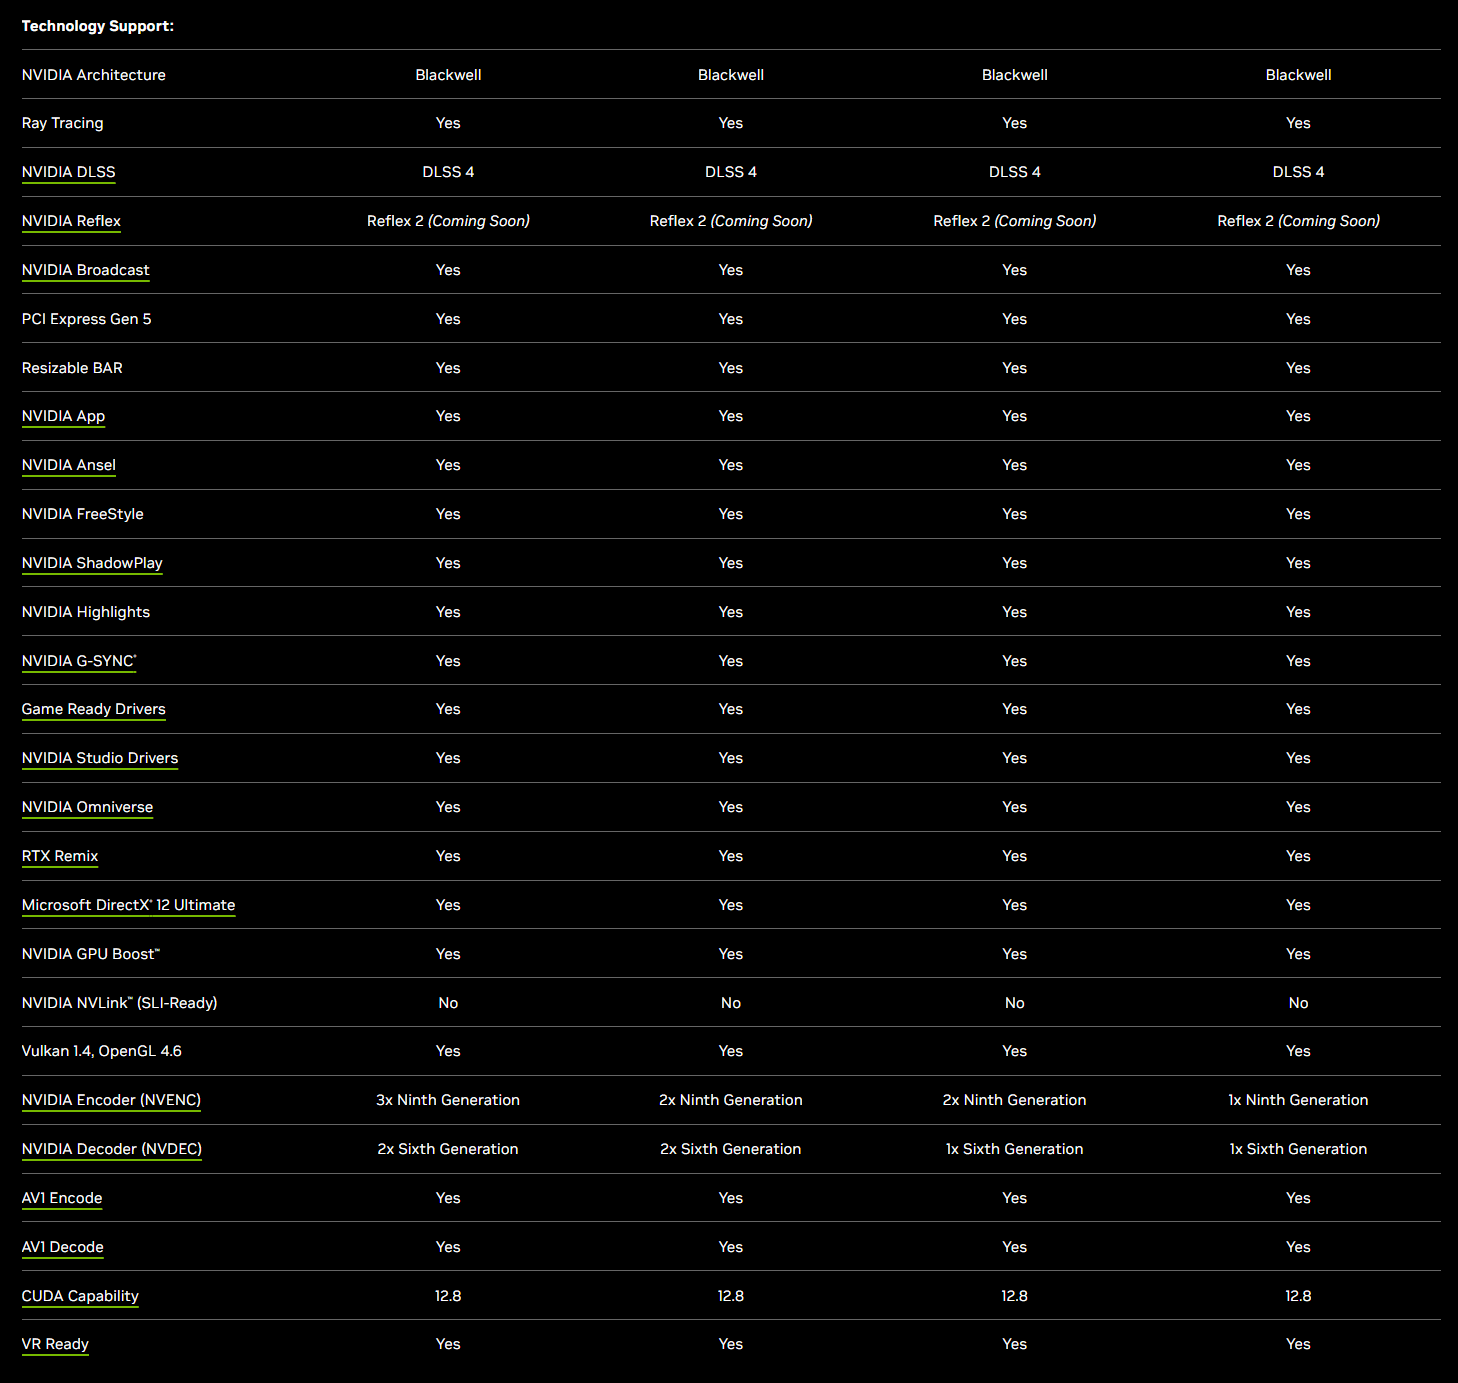The image size is (1458, 1383).
Task: Follow the NVIDIA App link
Action: 63,416
